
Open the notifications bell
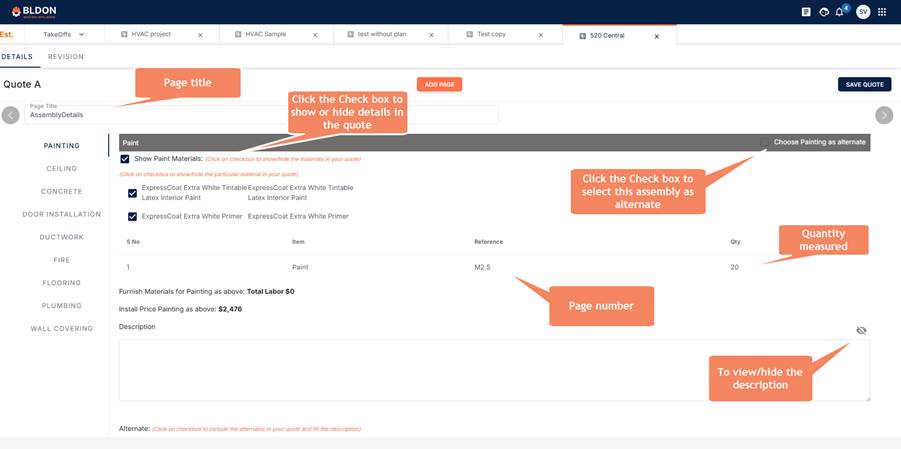pyautogui.click(x=841, y=12)
